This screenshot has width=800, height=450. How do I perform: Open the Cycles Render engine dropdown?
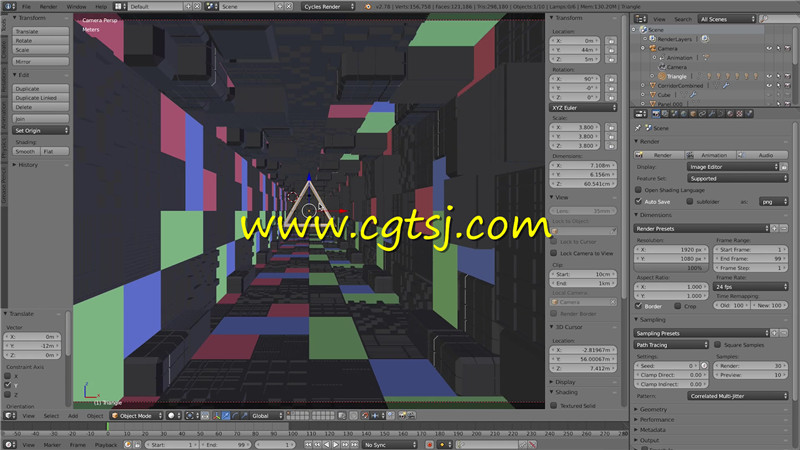coord(328,7)
